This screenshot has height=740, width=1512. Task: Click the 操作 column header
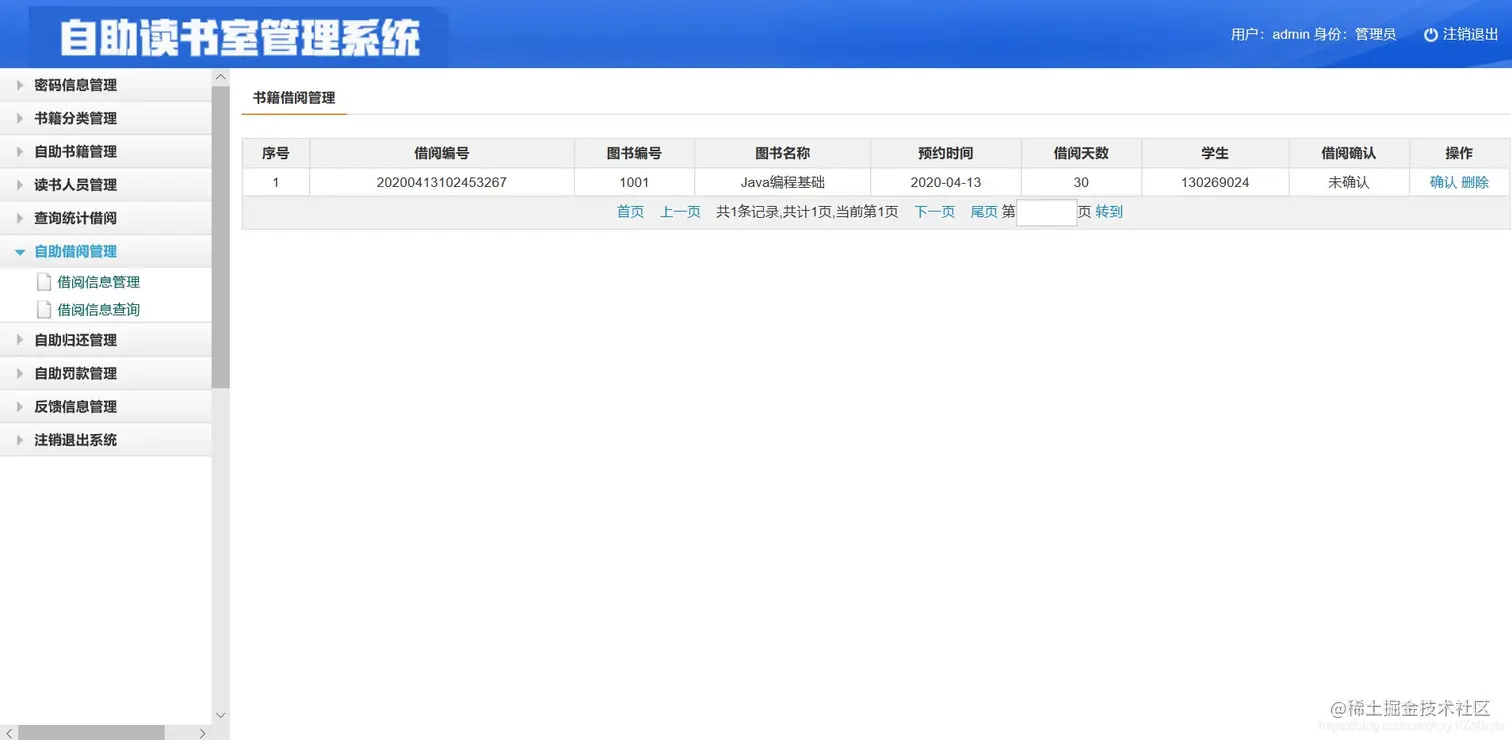[1459, 153]
